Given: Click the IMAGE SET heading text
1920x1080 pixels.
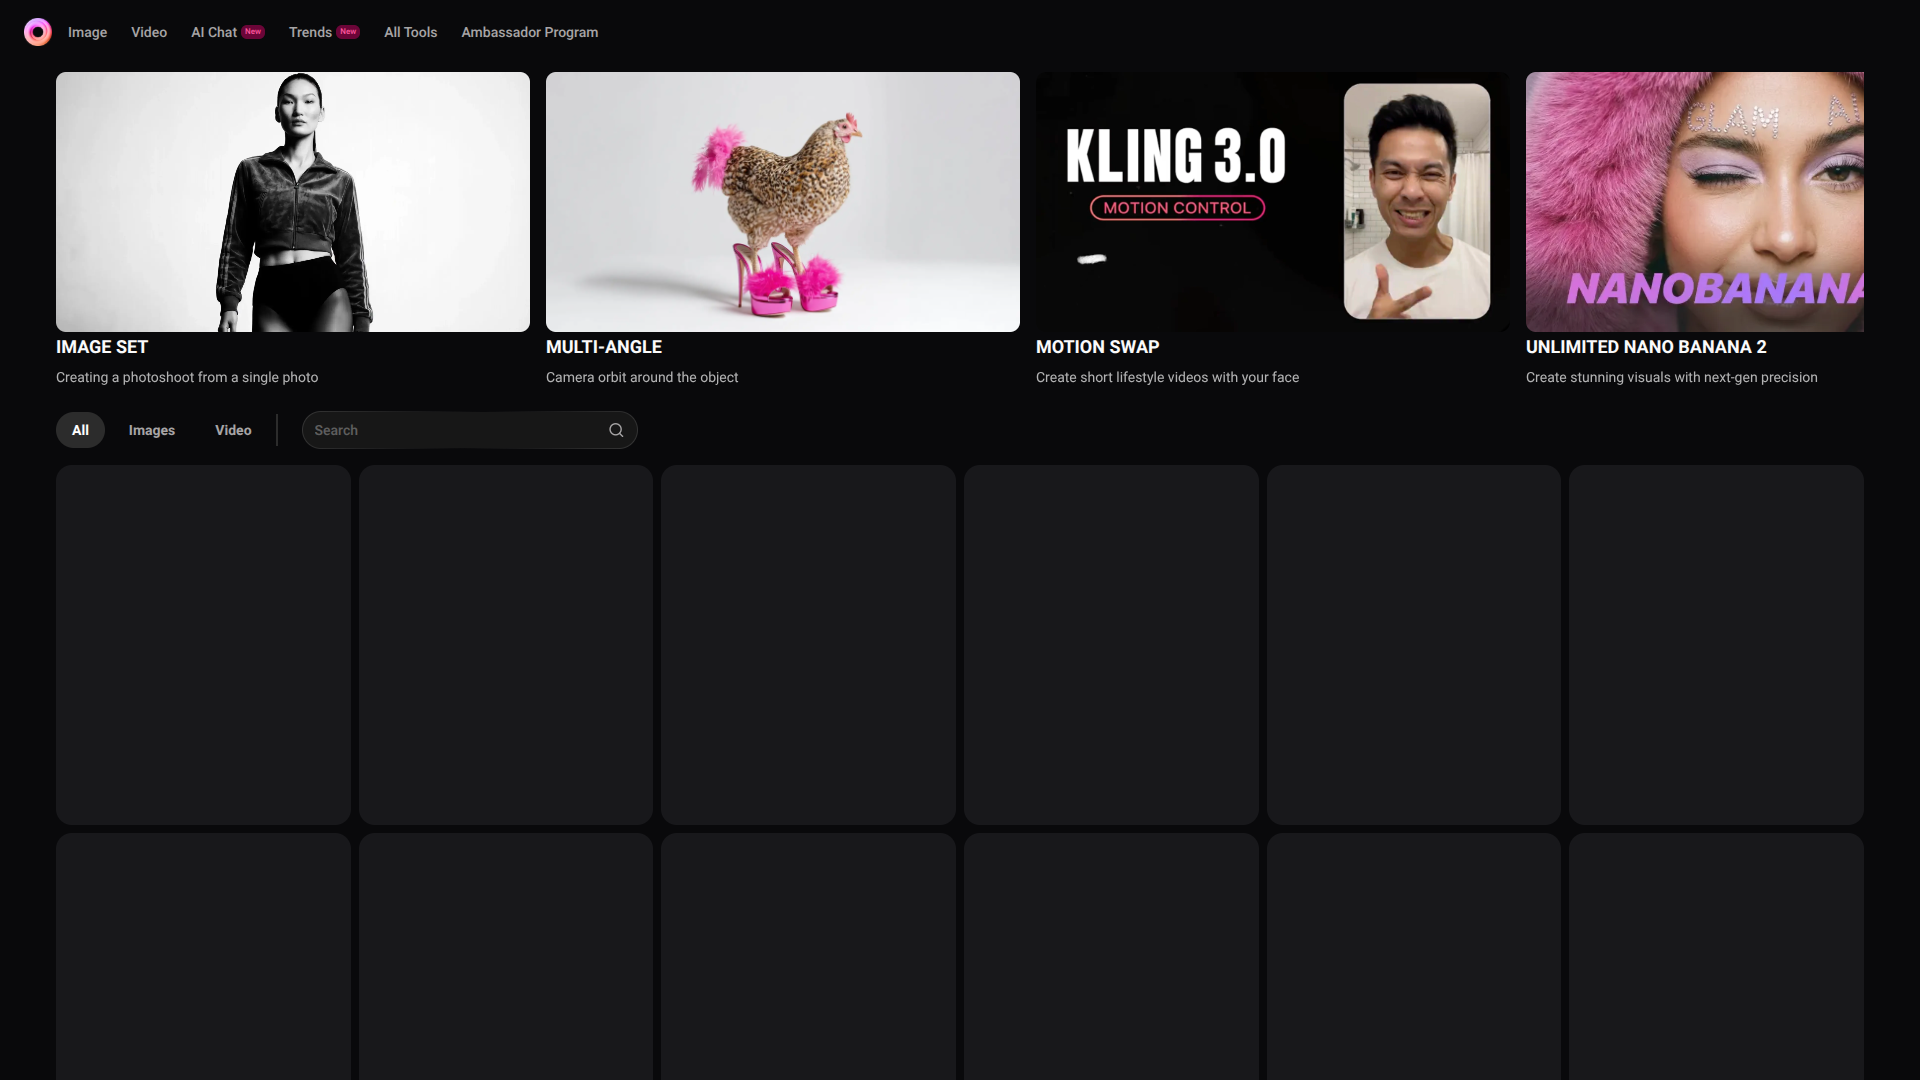Looking at the screenshot, I should [x=102, y=347].
